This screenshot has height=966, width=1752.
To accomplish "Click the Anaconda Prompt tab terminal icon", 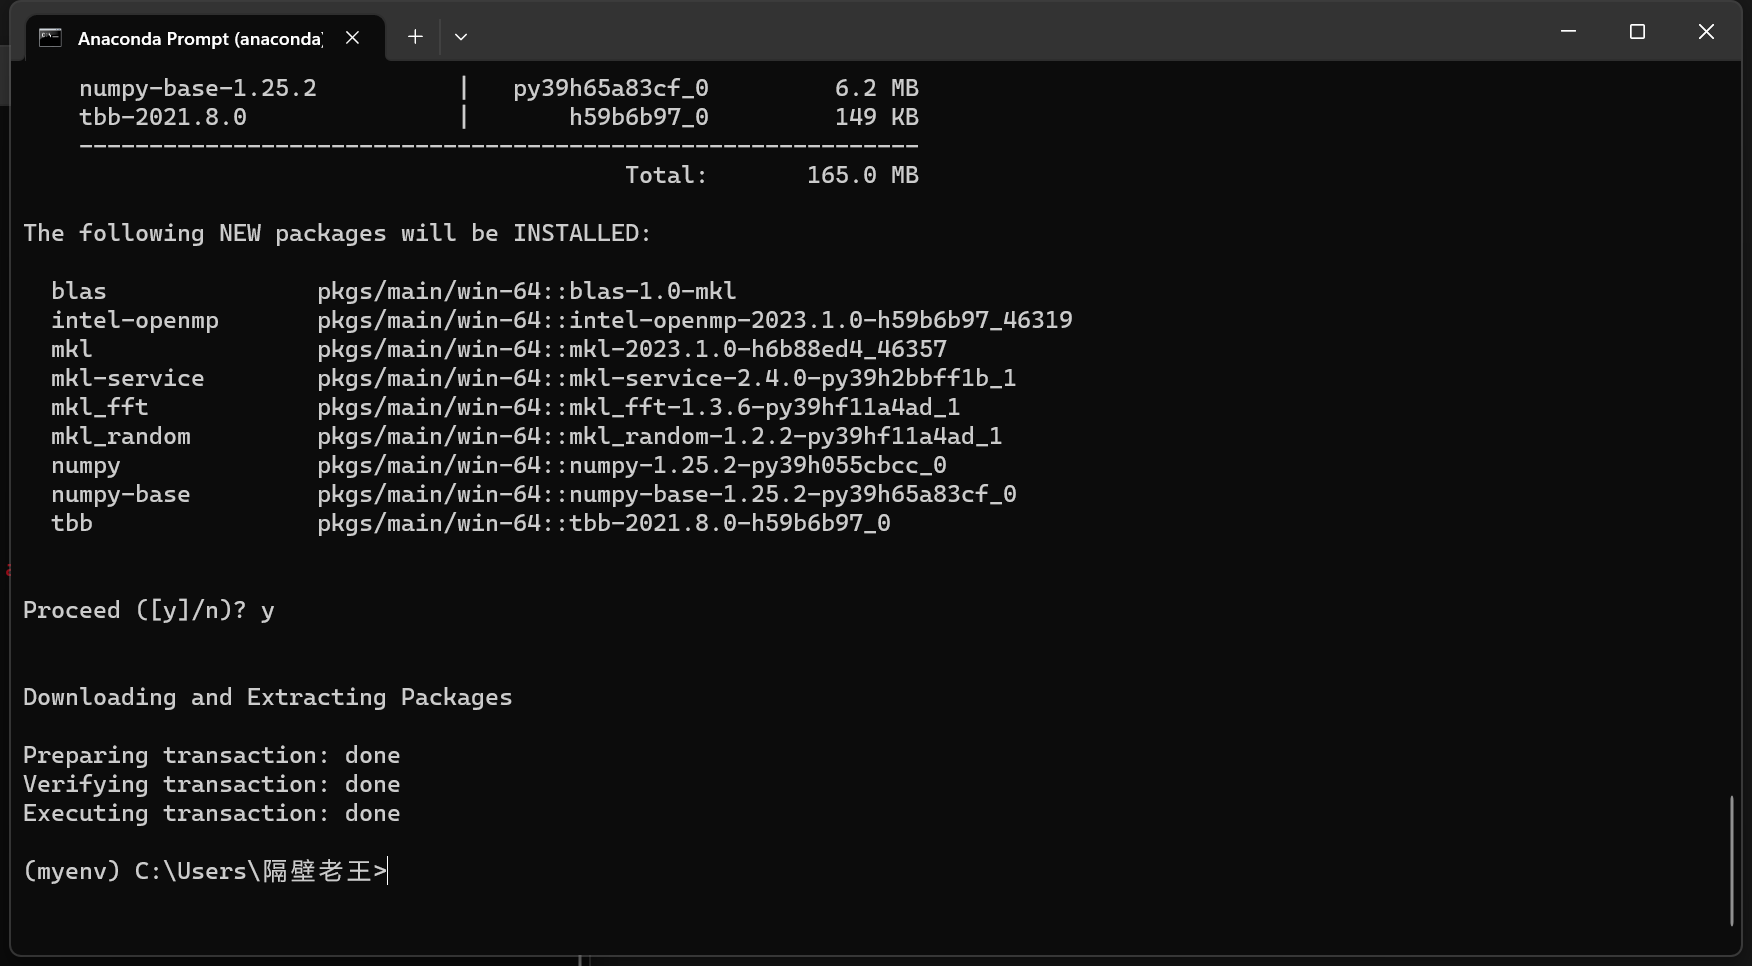I will tap(50, 38).
